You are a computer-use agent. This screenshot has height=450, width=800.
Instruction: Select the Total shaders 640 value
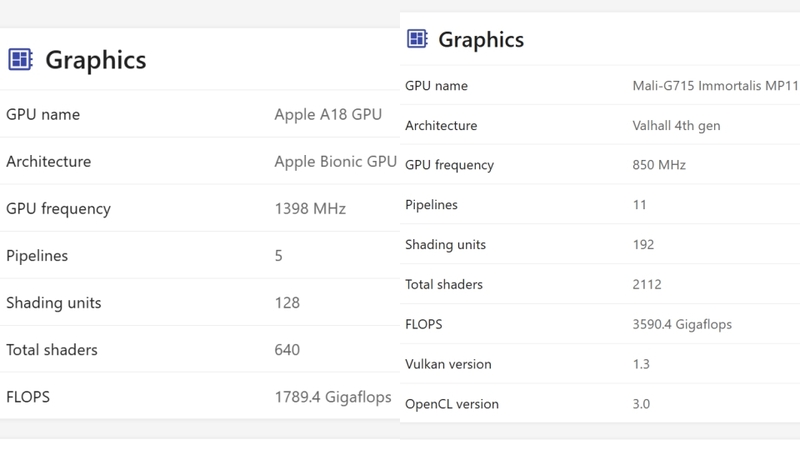[287, 350]
